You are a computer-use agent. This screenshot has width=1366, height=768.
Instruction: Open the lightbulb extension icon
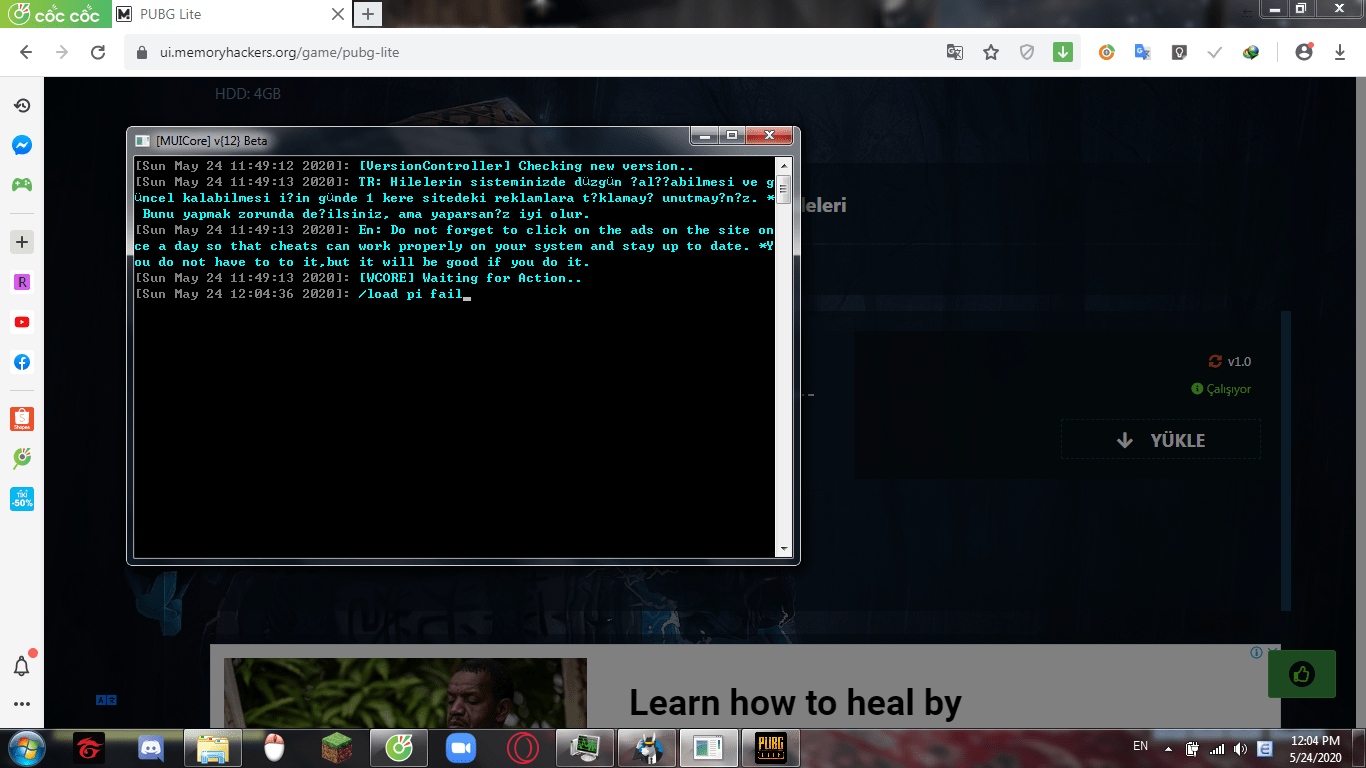point(1179,52)
